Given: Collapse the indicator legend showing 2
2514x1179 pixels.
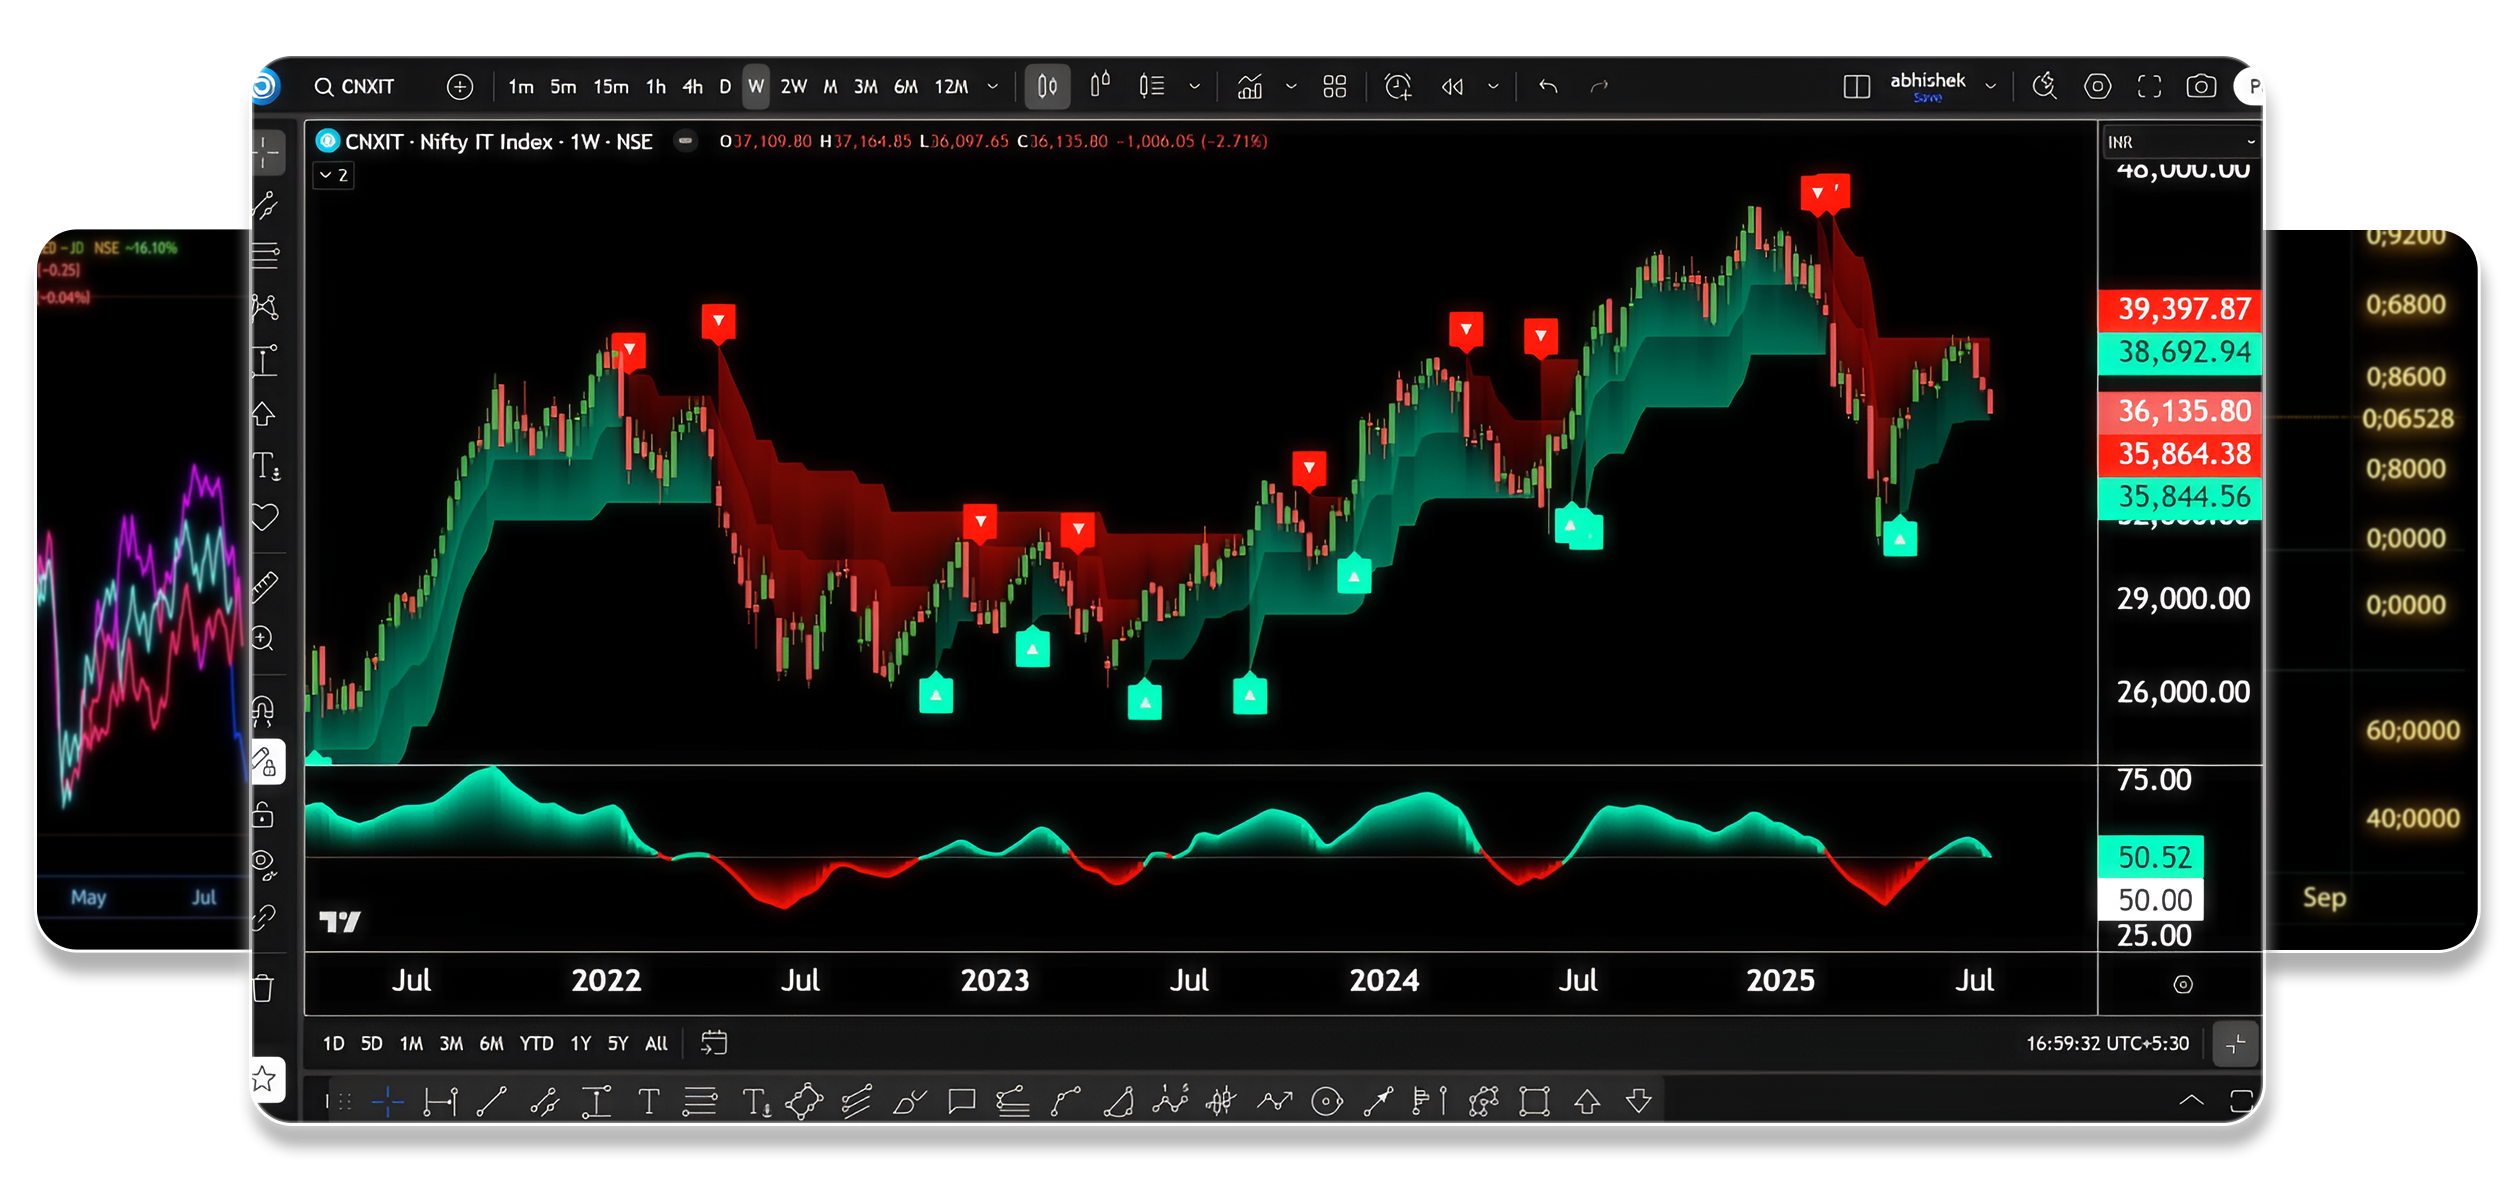Looking at the screenshot, I should point(334,176).
